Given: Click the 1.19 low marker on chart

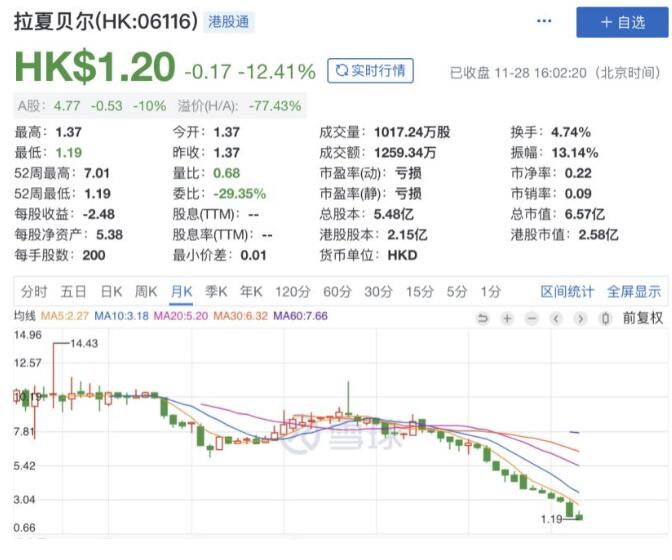Looking at the screenshot, I should point(552,519).
